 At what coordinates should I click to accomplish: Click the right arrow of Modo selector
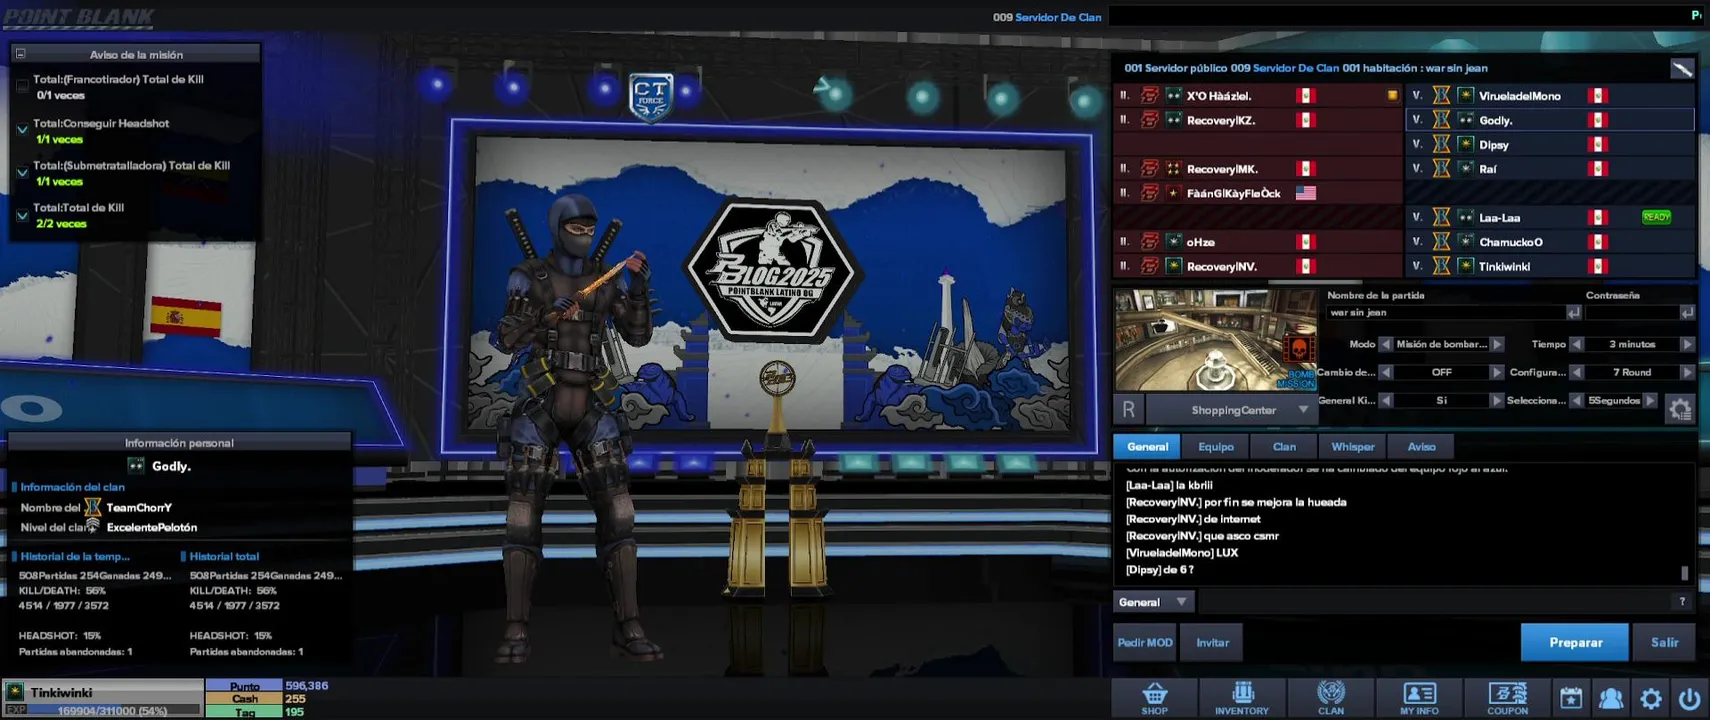point(1497,344)
